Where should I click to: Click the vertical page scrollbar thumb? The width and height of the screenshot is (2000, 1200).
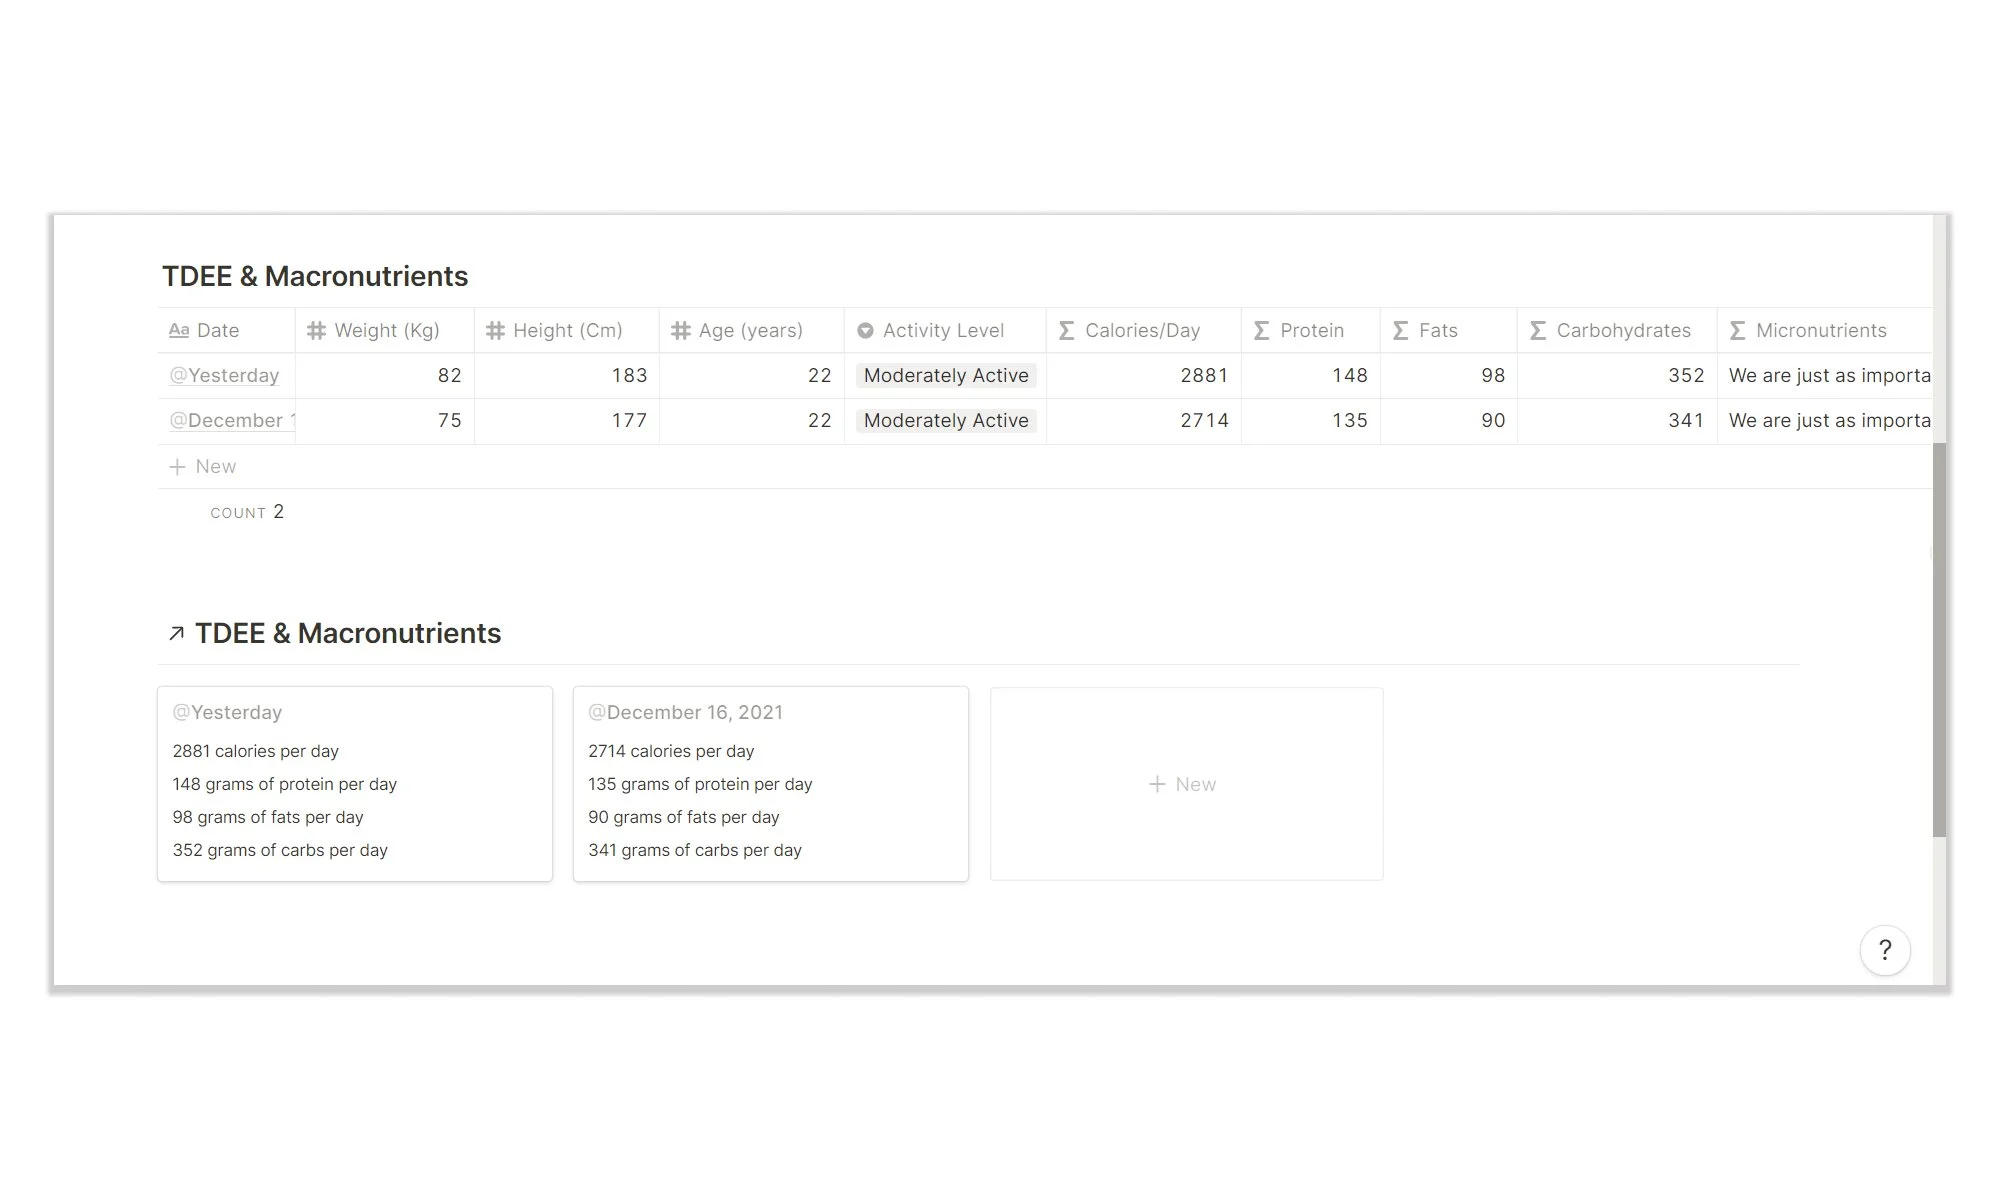1939,640
